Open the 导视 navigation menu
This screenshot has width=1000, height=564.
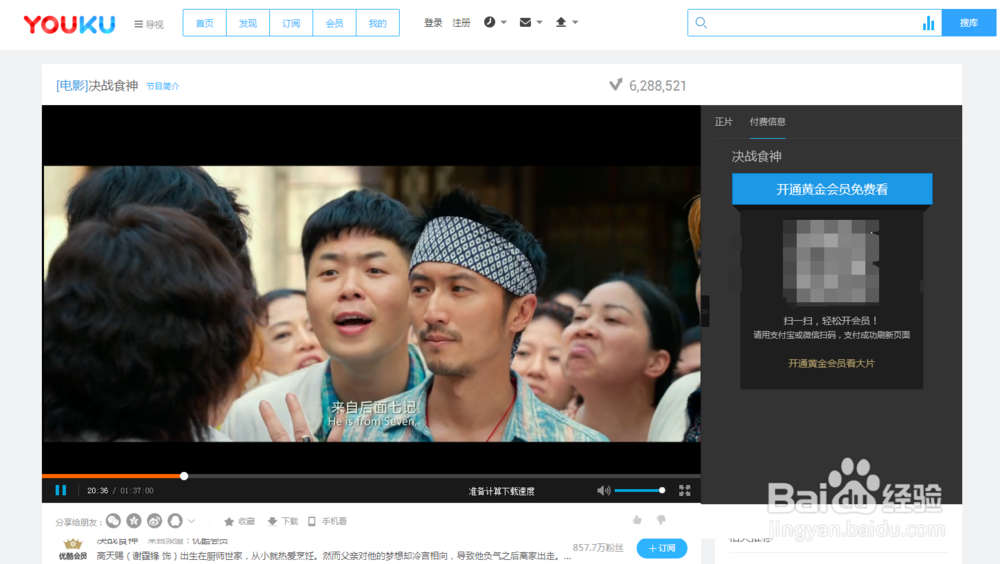[149, 24]
